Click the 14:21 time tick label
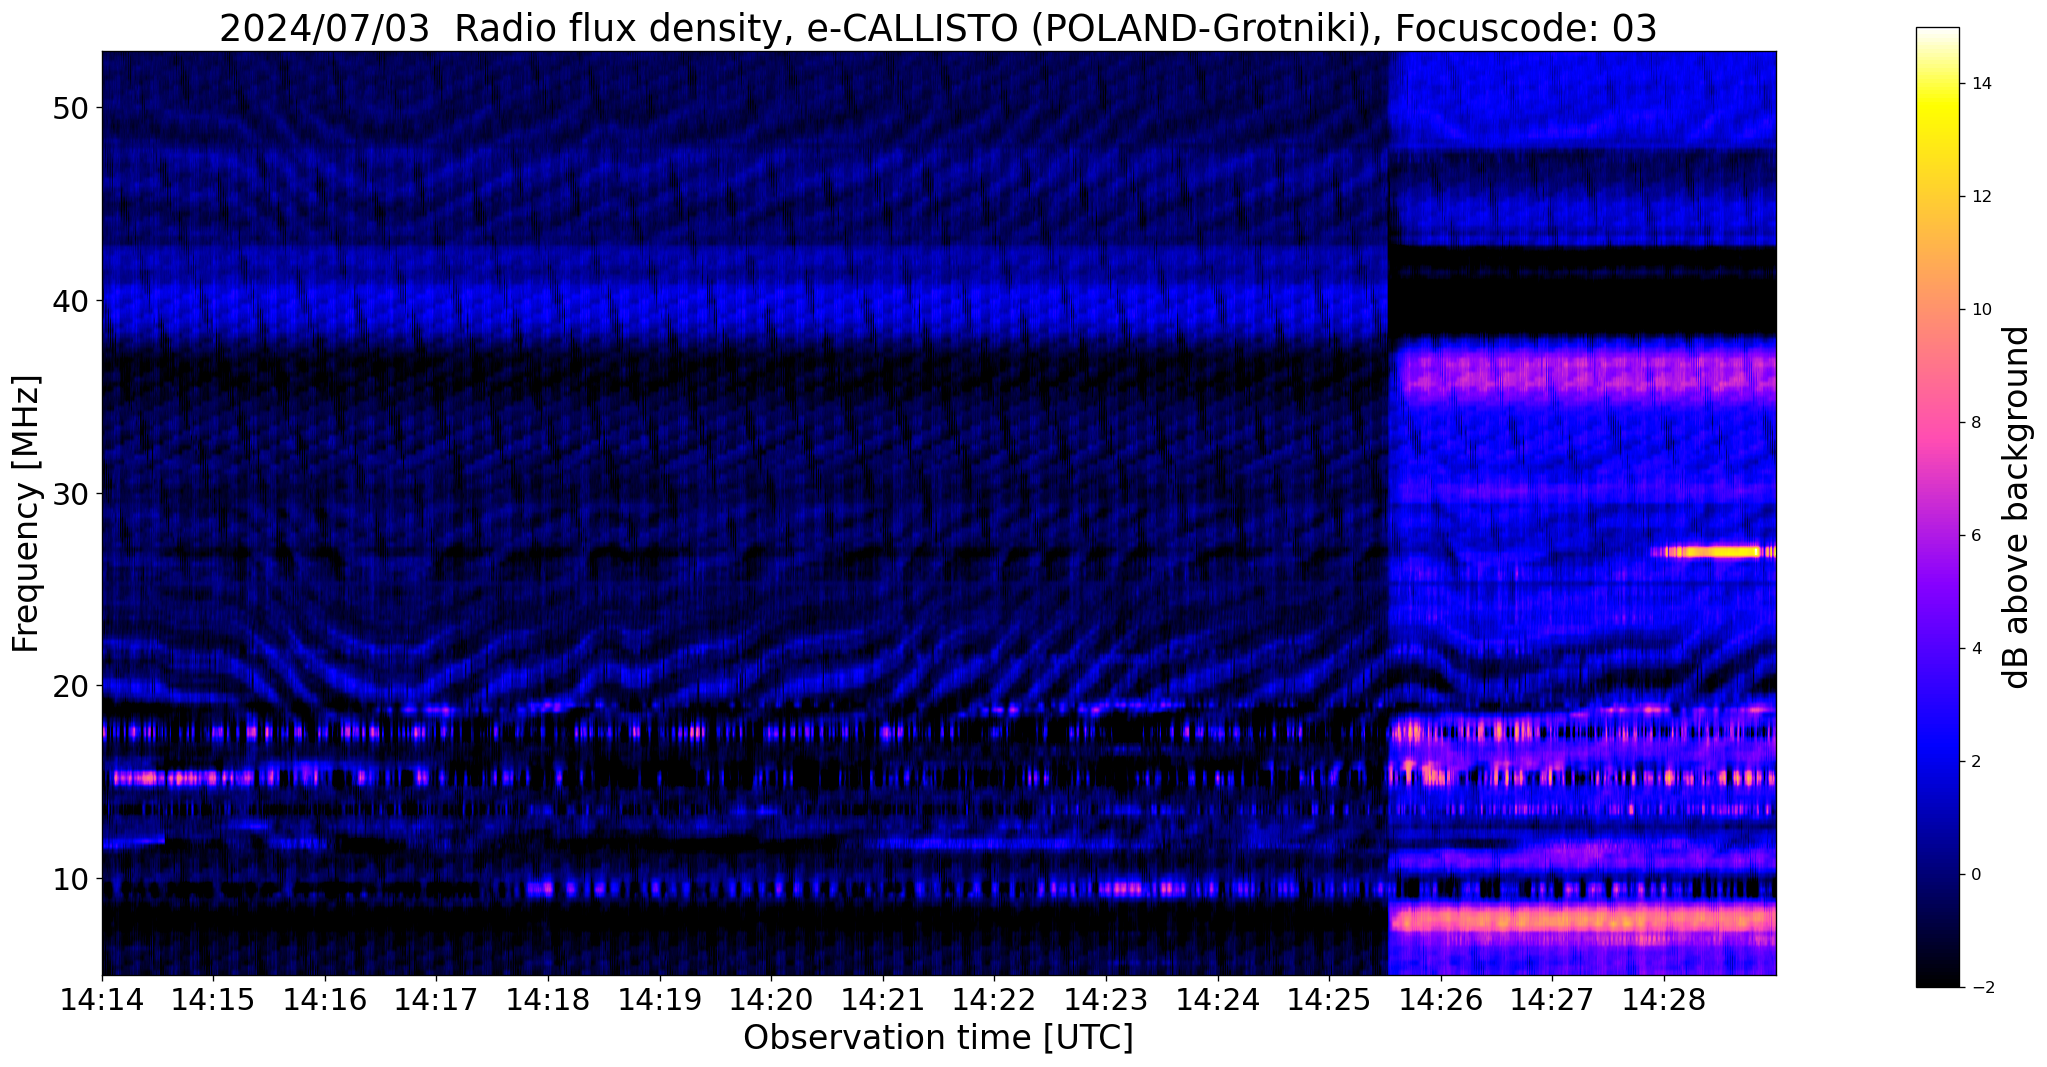Screen dimensions: 2047x1067 883,999
